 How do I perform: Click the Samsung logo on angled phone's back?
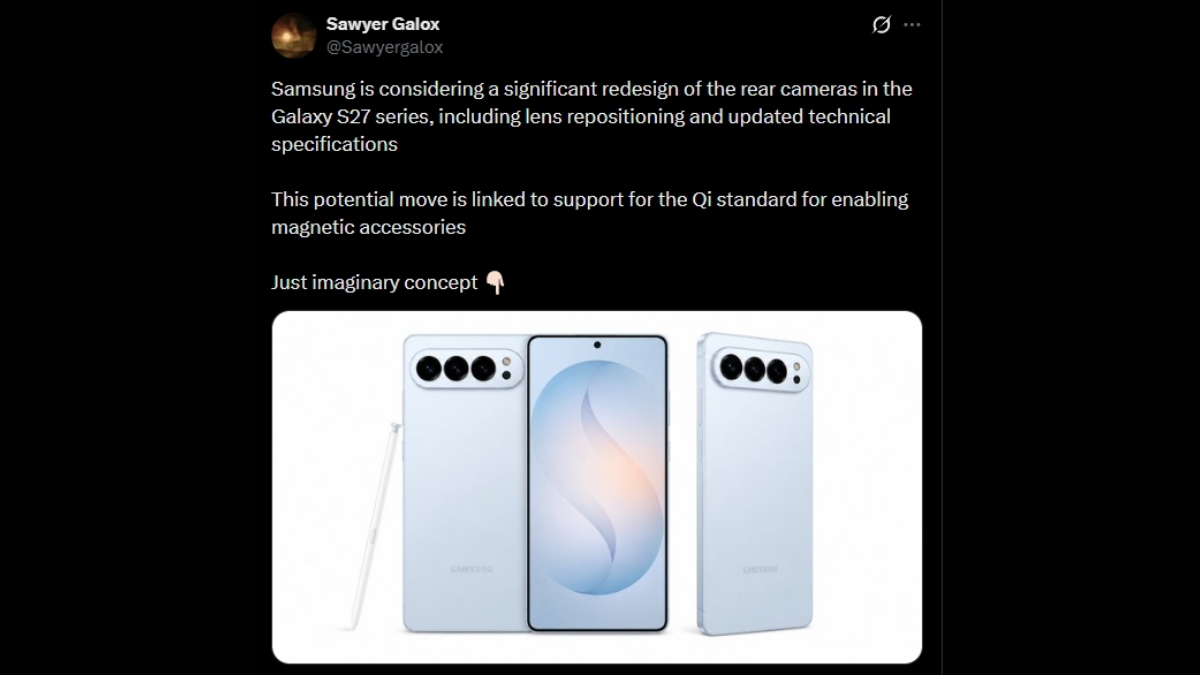[761, 569]
